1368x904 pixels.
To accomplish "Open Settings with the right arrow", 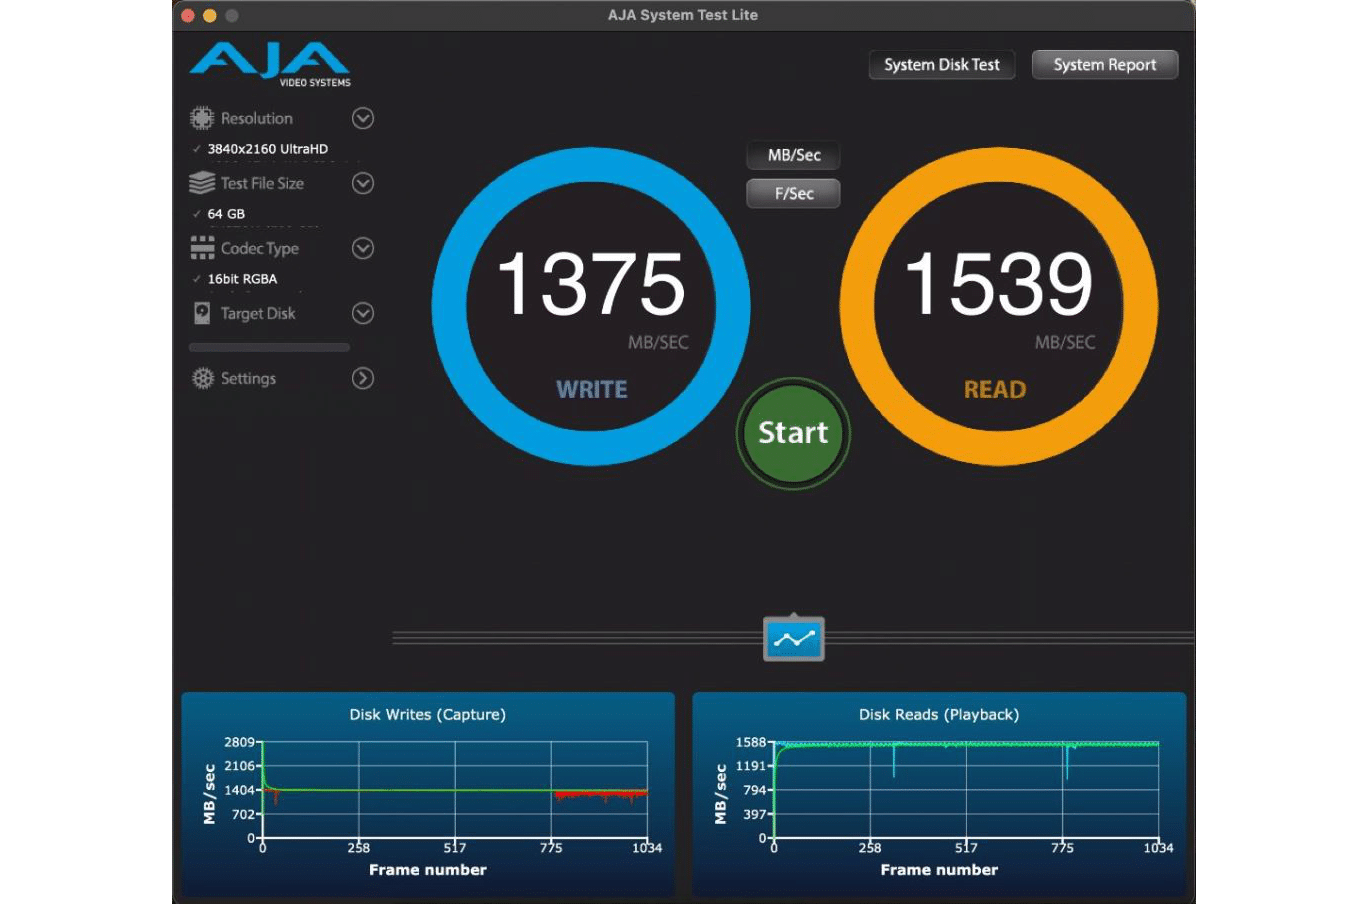I will pos(363,378).
